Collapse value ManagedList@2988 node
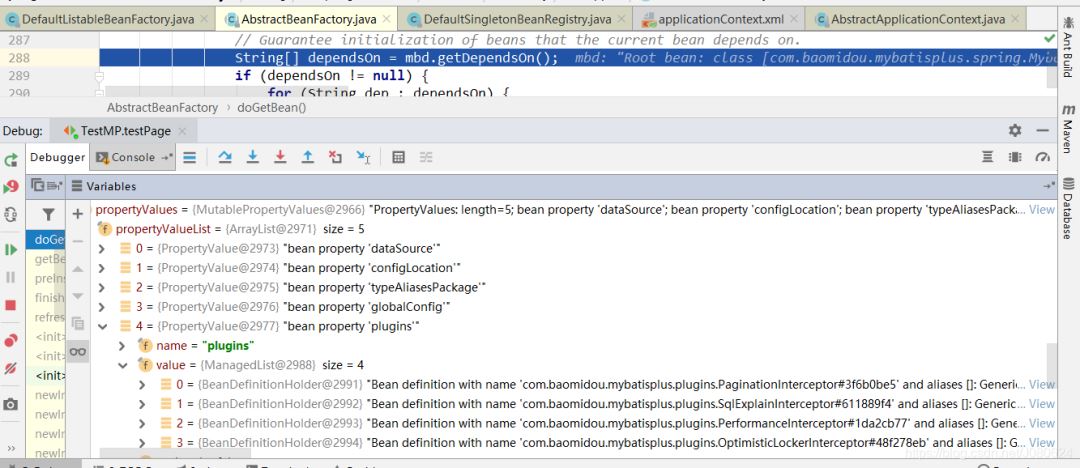 [122, 365]
